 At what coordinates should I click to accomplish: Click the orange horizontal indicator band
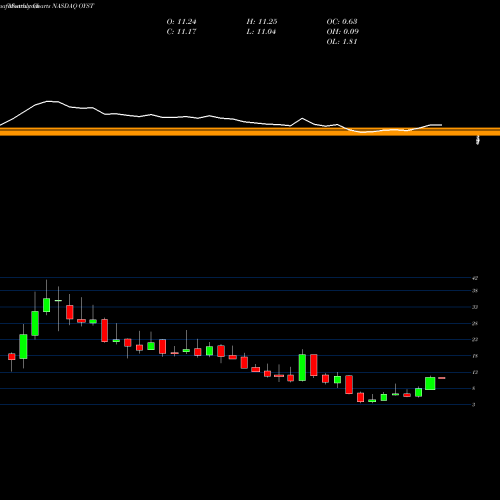click(250, 132)
